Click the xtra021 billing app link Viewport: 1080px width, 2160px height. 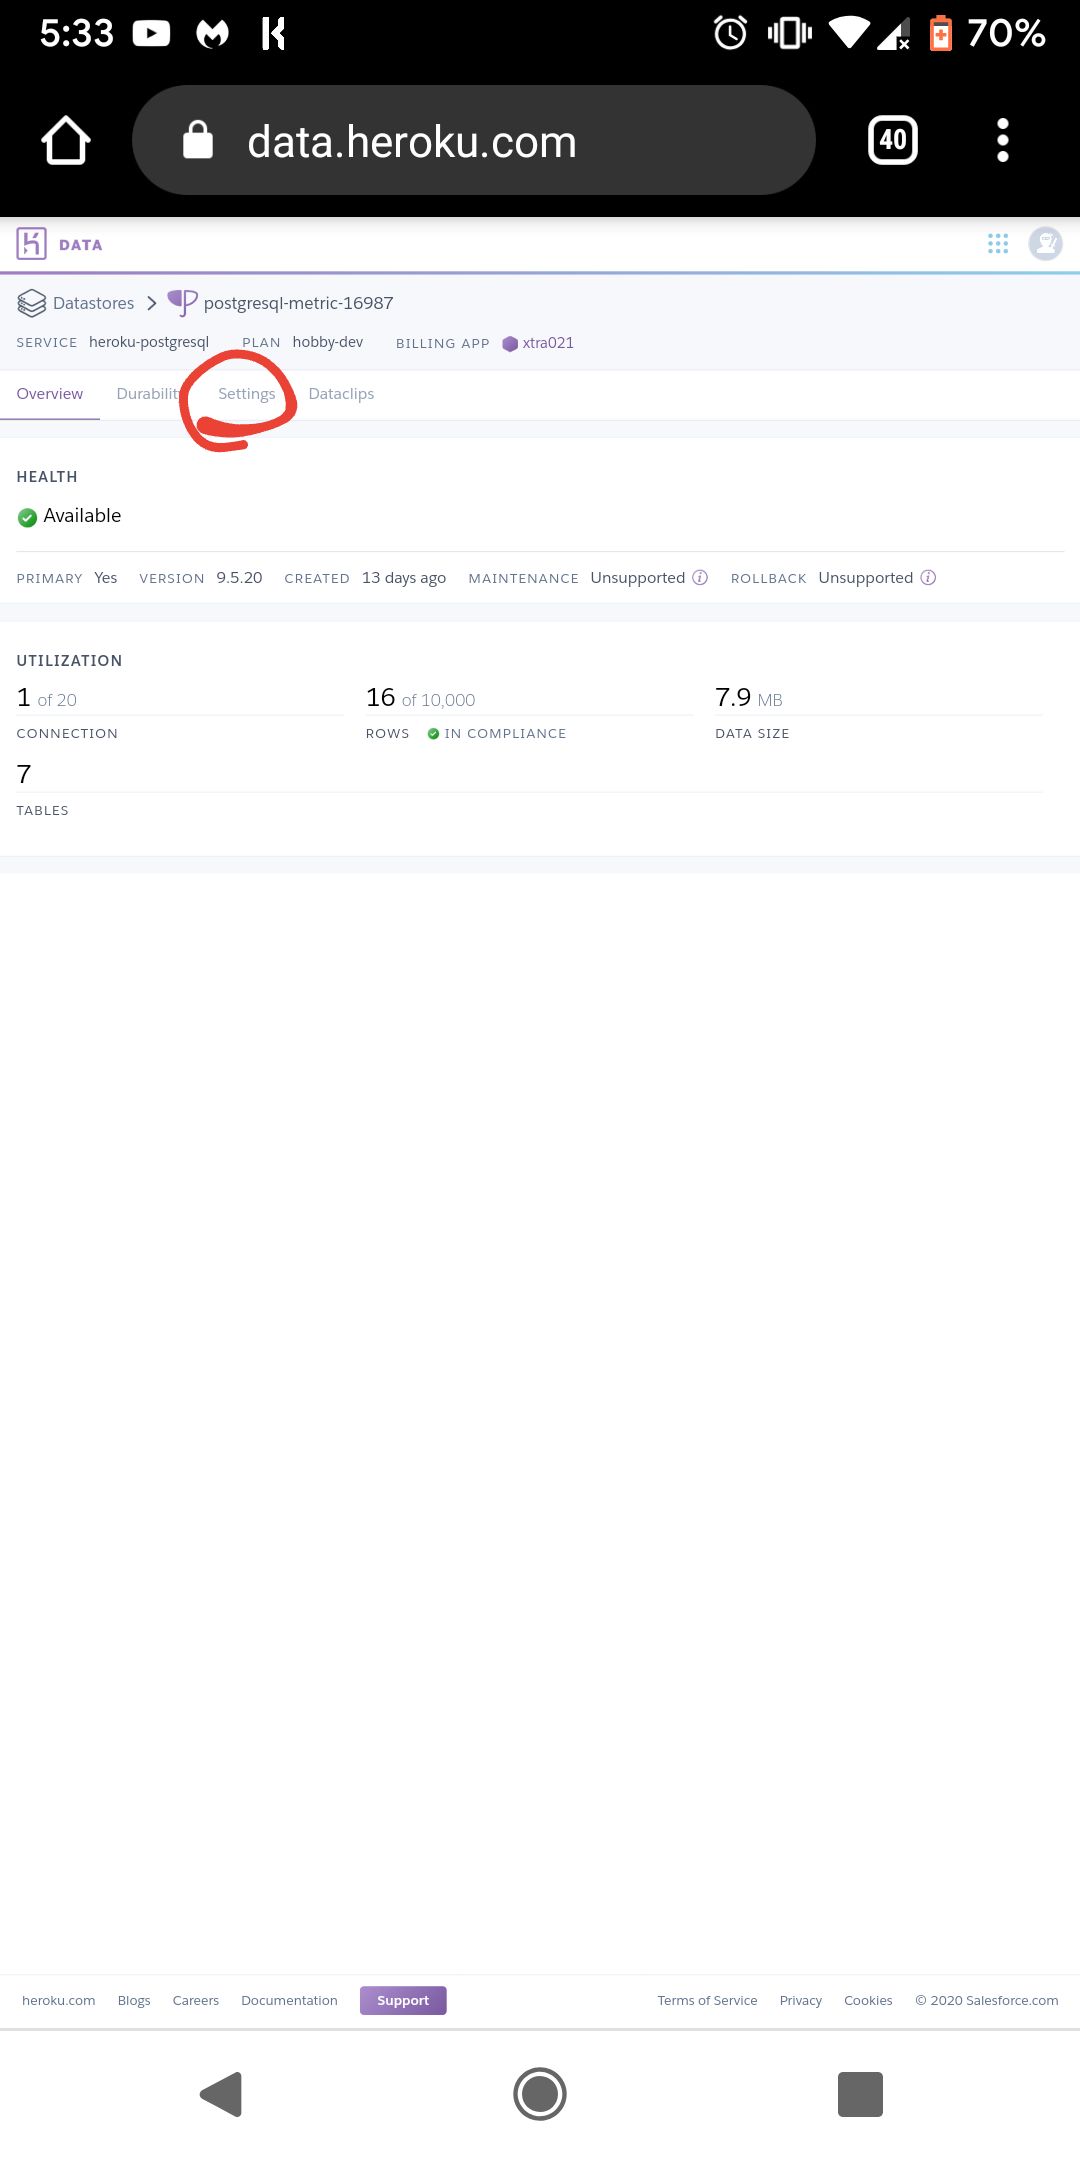(548, 343)
